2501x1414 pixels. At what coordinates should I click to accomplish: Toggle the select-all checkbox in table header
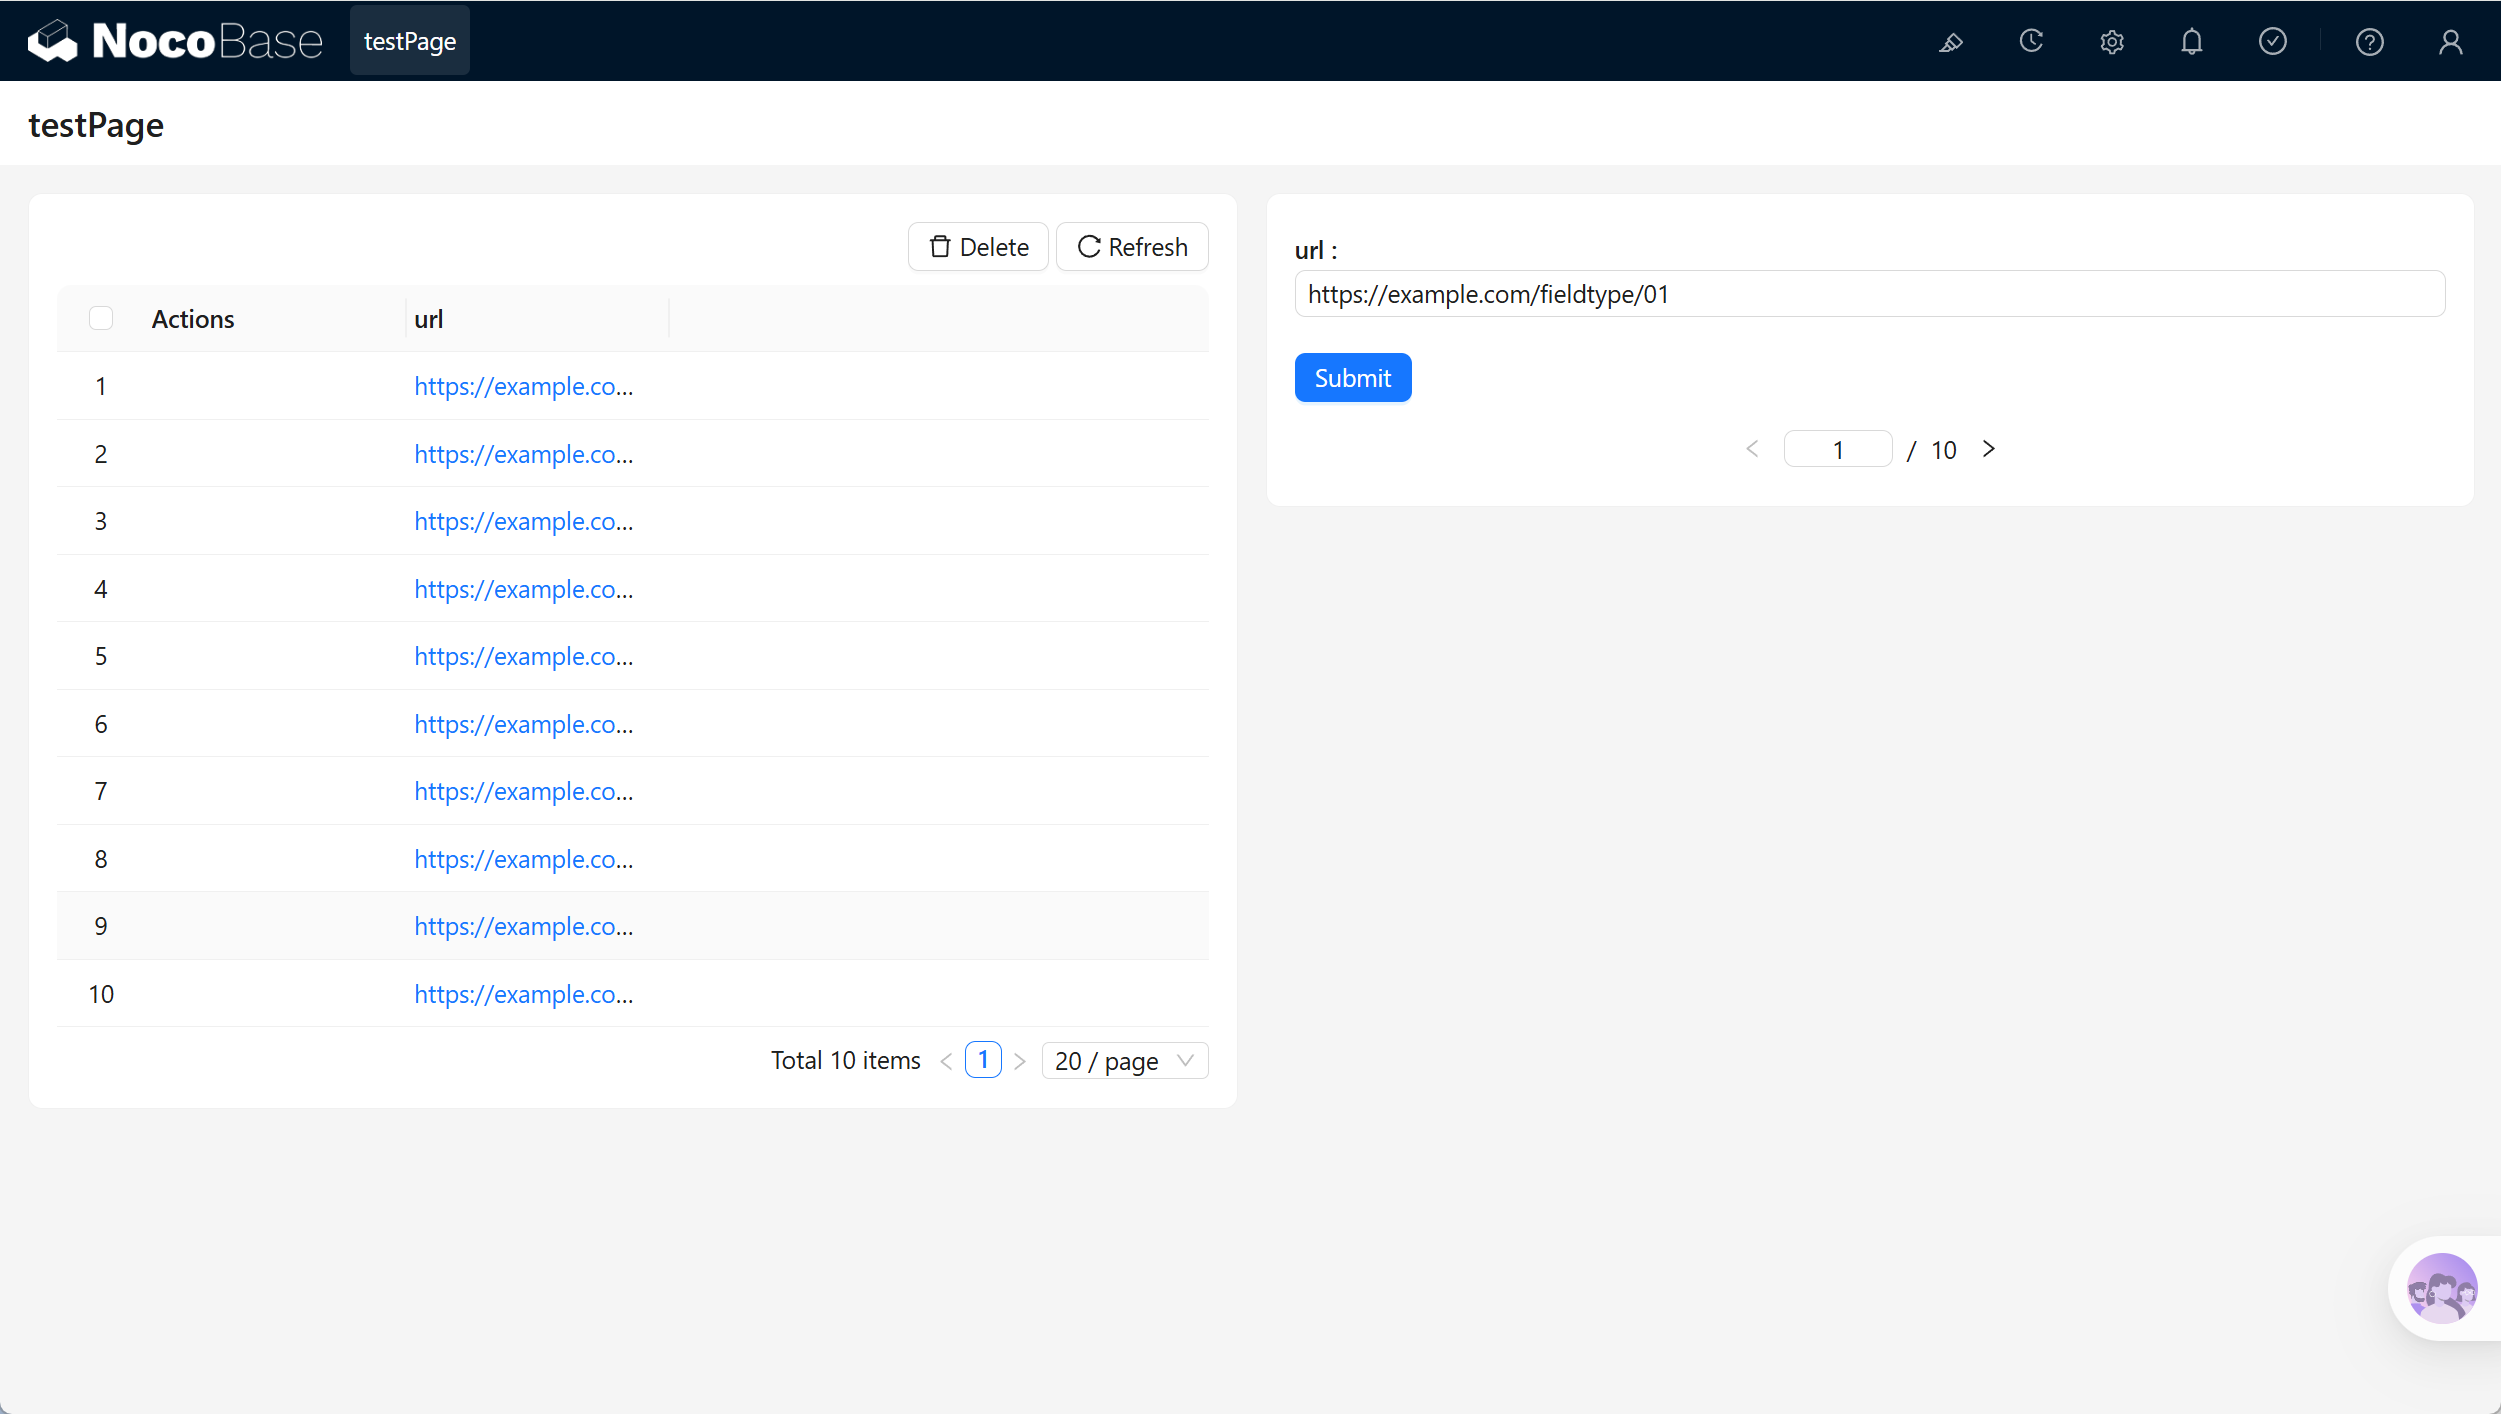point(101,318)
